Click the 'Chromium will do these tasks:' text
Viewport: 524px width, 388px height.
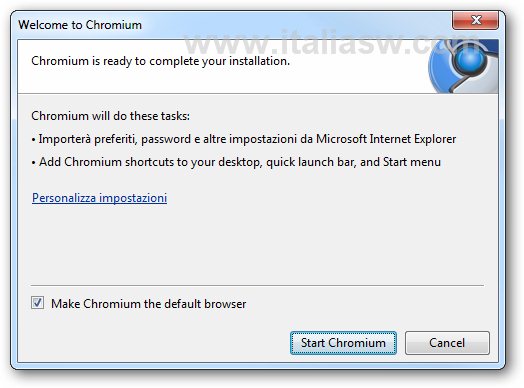[x=111, y=116]
